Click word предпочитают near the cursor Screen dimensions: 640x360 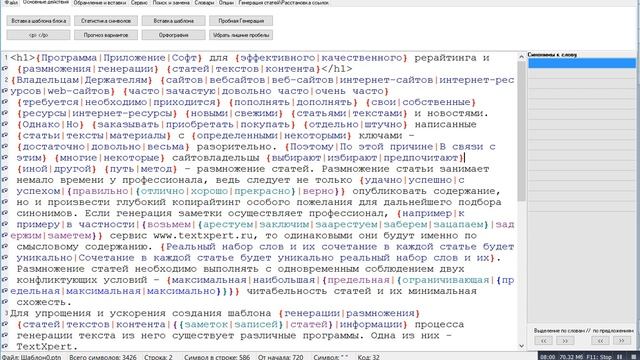tap(421, 158)
